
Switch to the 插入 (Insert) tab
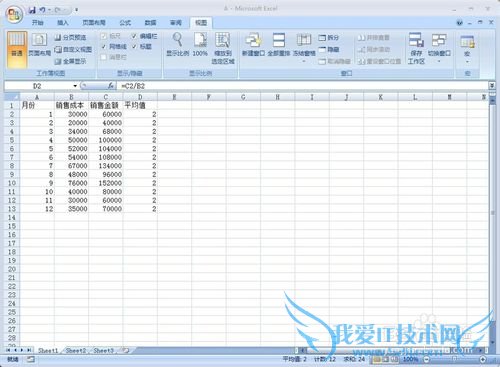[63, 23]
